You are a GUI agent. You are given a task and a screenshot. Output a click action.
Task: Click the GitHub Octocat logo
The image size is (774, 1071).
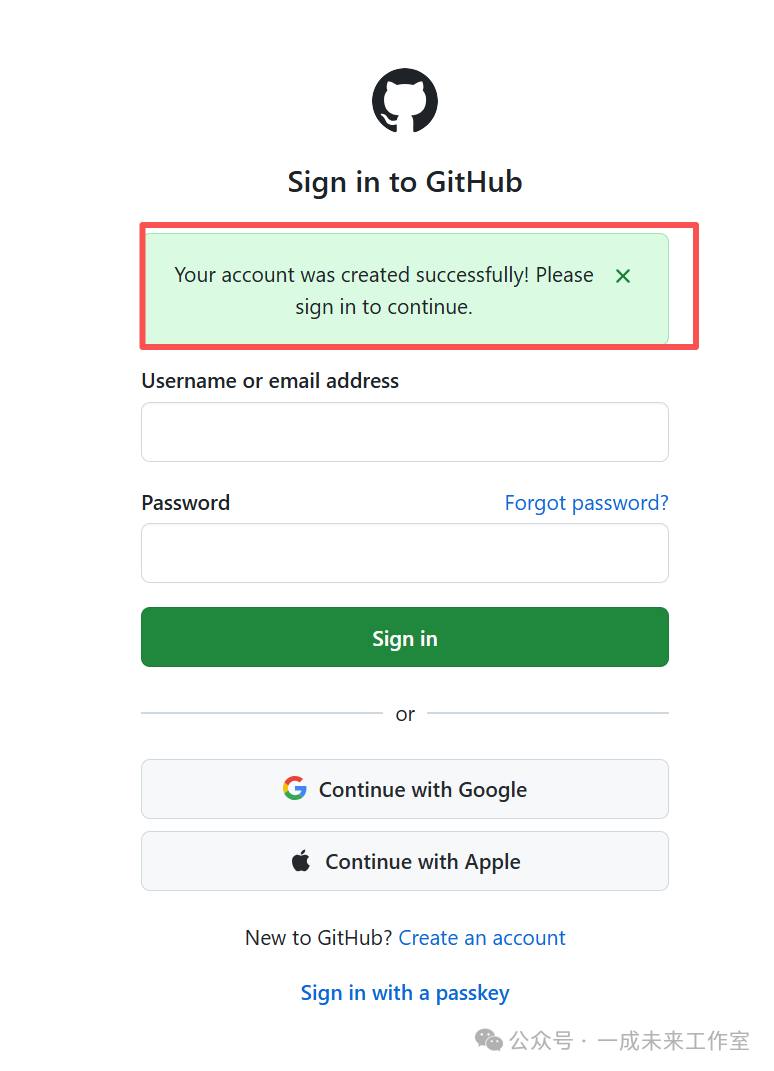(405, 100)
